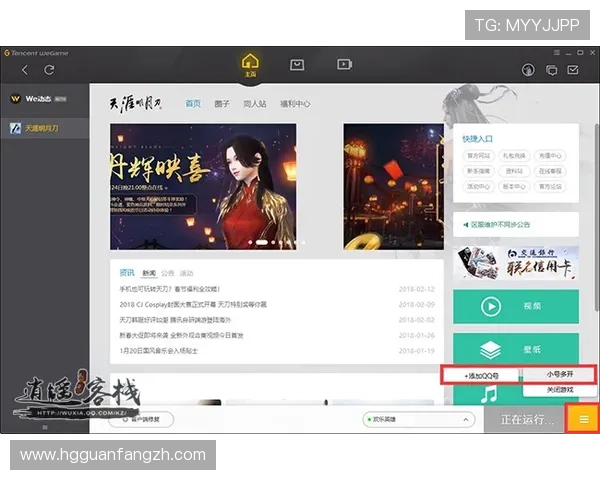
Task: Open the 交通银行 联名信用卡 ad banner
Action: point(515,263)
